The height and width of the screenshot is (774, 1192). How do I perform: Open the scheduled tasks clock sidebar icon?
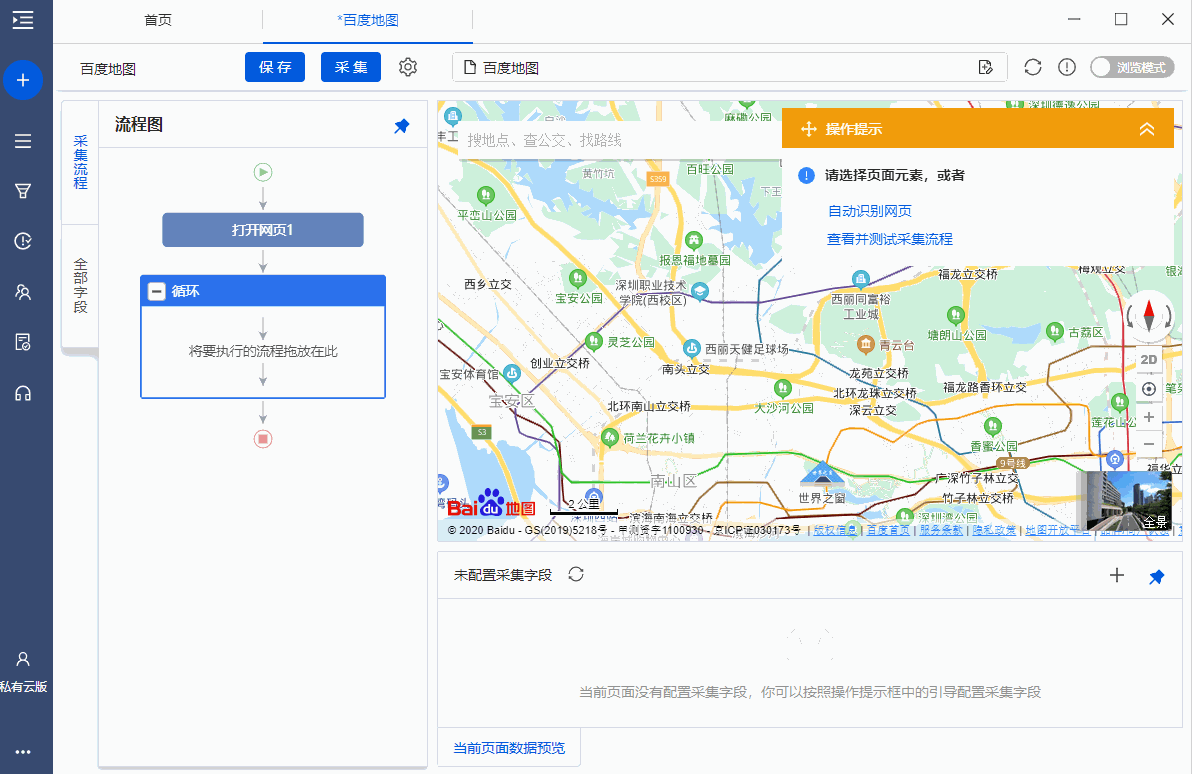click(x=23, y=241)
